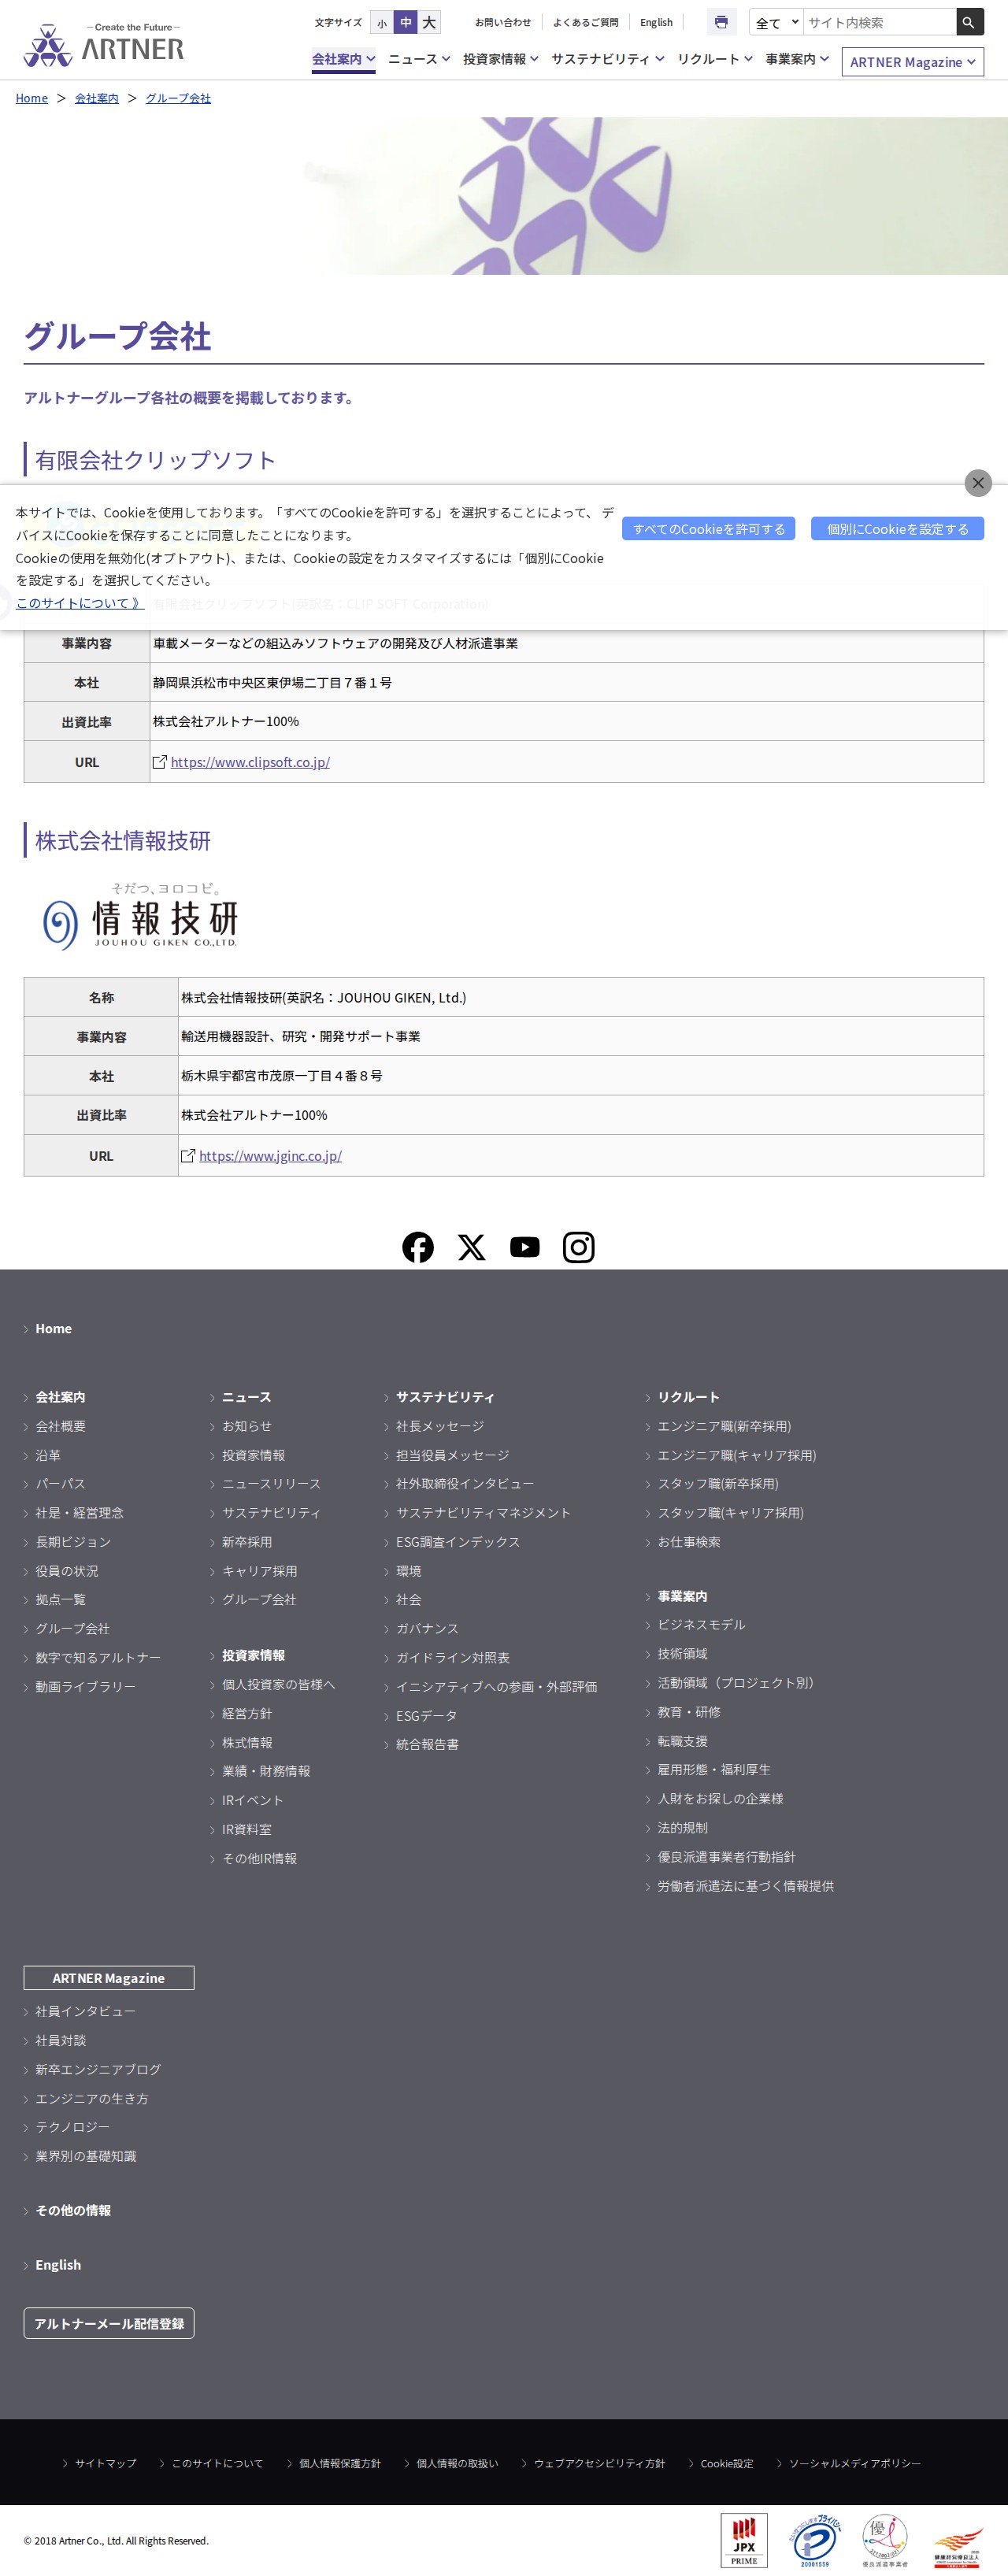
Task: Accept all cookies with すべてのCookieを許可する
Action: 709,529
